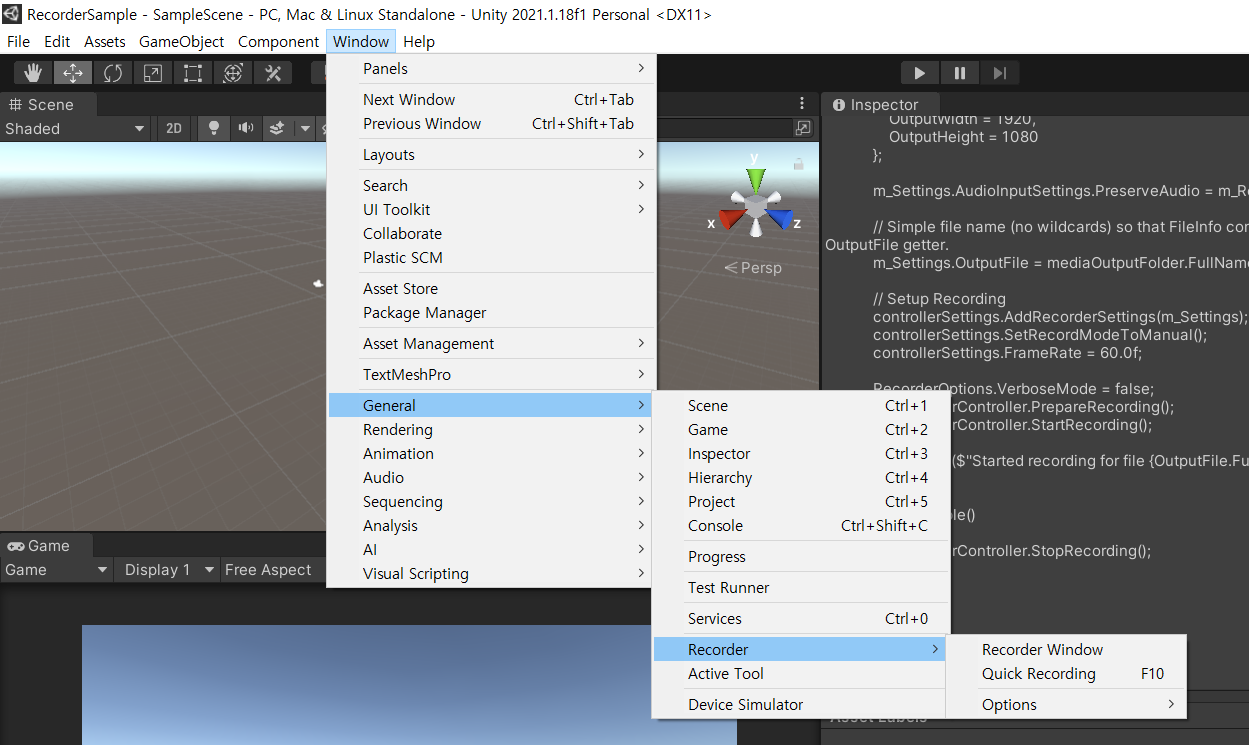
Task: Click the Scene orientation gizmo cube
Action: click(x=757, y=206)
